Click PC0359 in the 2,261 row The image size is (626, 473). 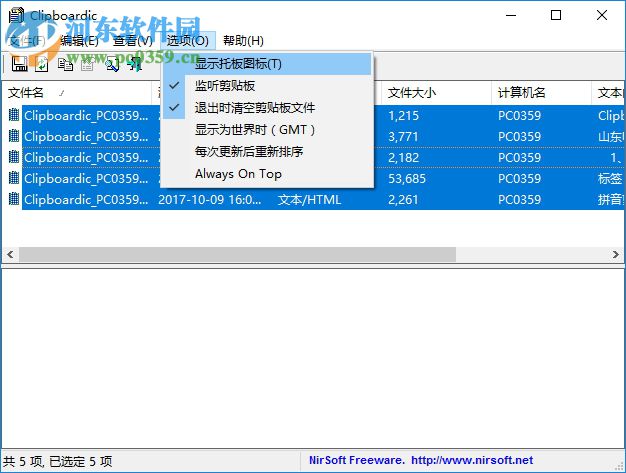click(x=519, y=200)
